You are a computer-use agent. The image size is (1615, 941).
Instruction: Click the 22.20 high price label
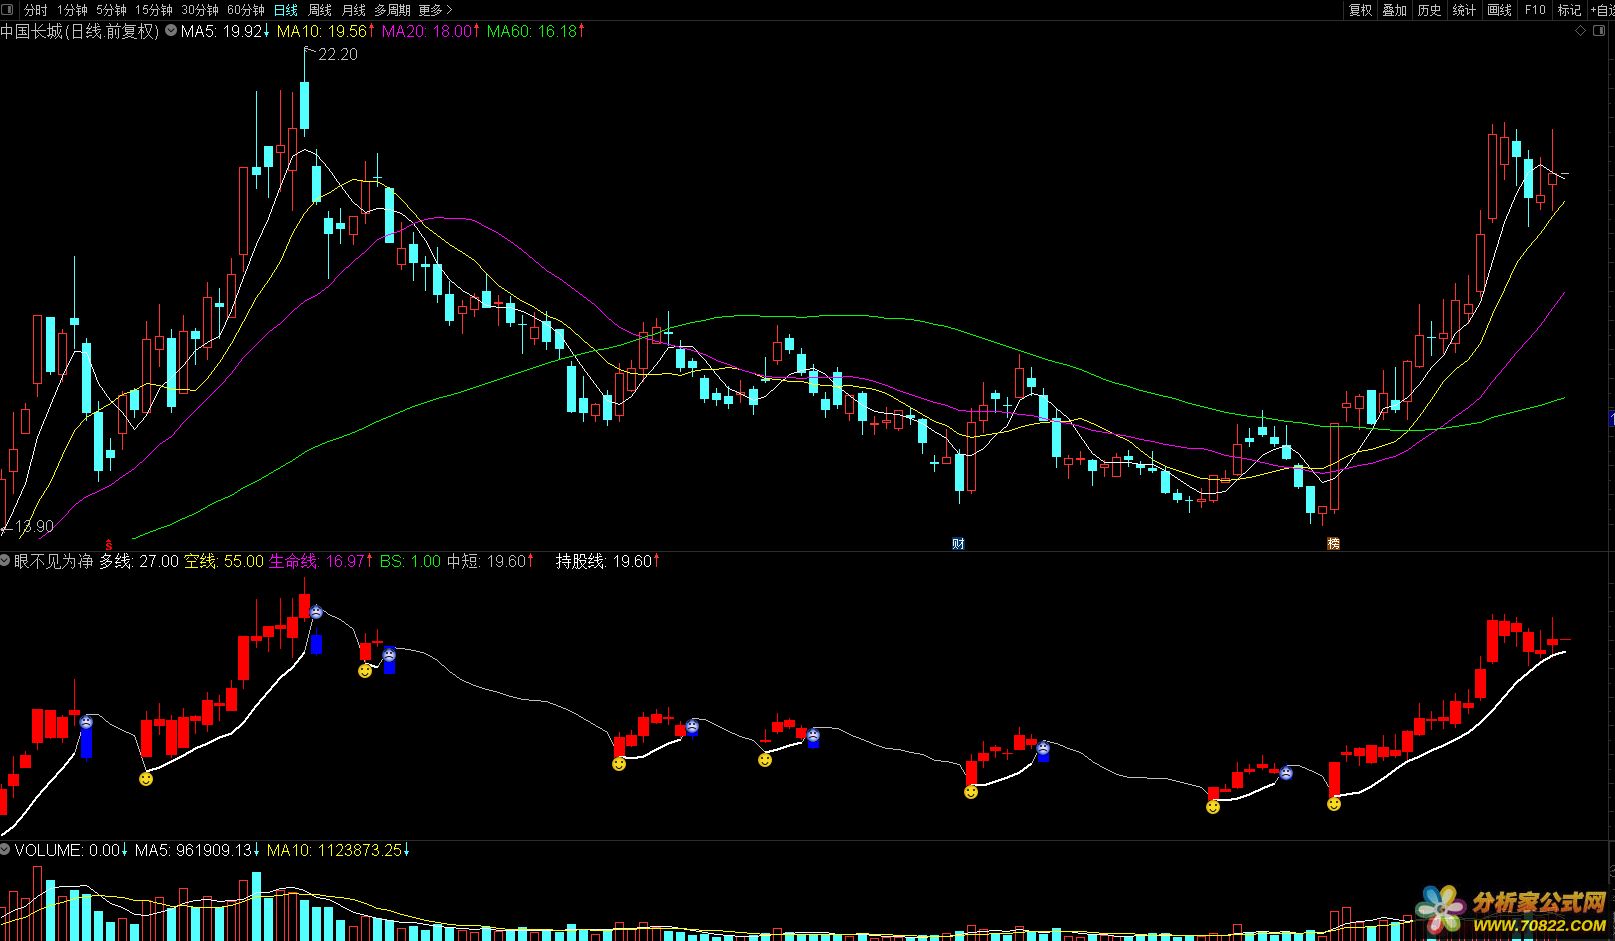point(337,54)
